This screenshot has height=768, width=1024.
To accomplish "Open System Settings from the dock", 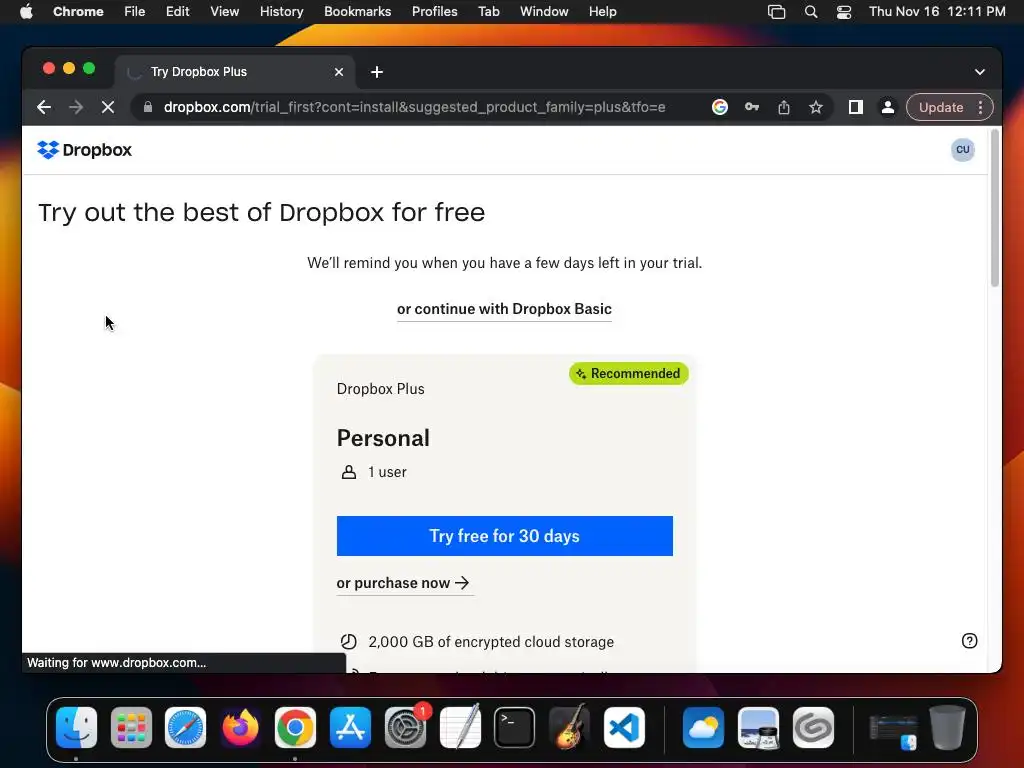I will [405, 728].
